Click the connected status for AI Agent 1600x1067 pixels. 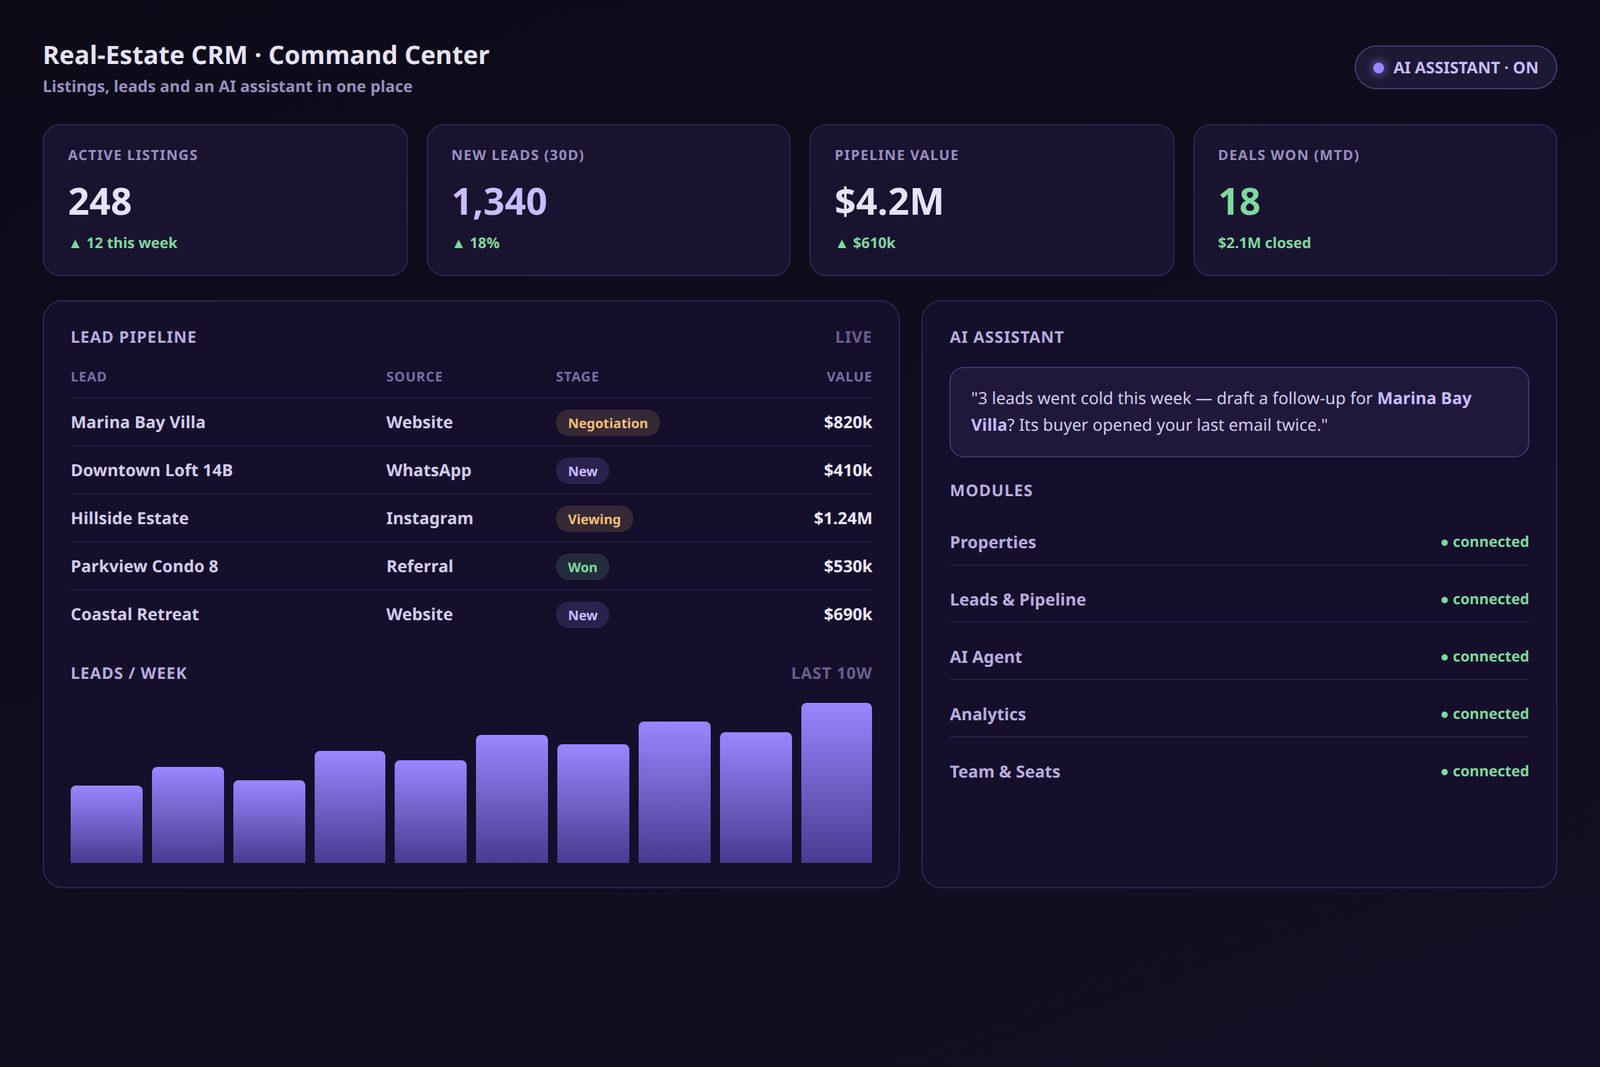1485,656
